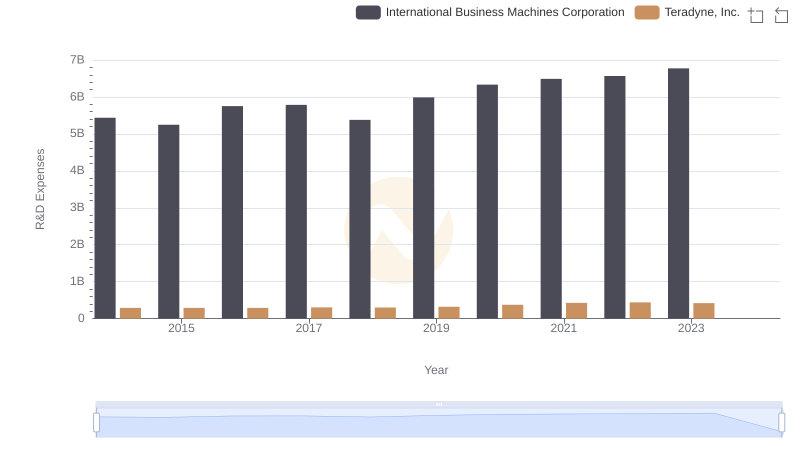This screenshot has height=461, width=800.
Task: Select the Teradyne bar for 2015
Action: [x=194, y=313]
